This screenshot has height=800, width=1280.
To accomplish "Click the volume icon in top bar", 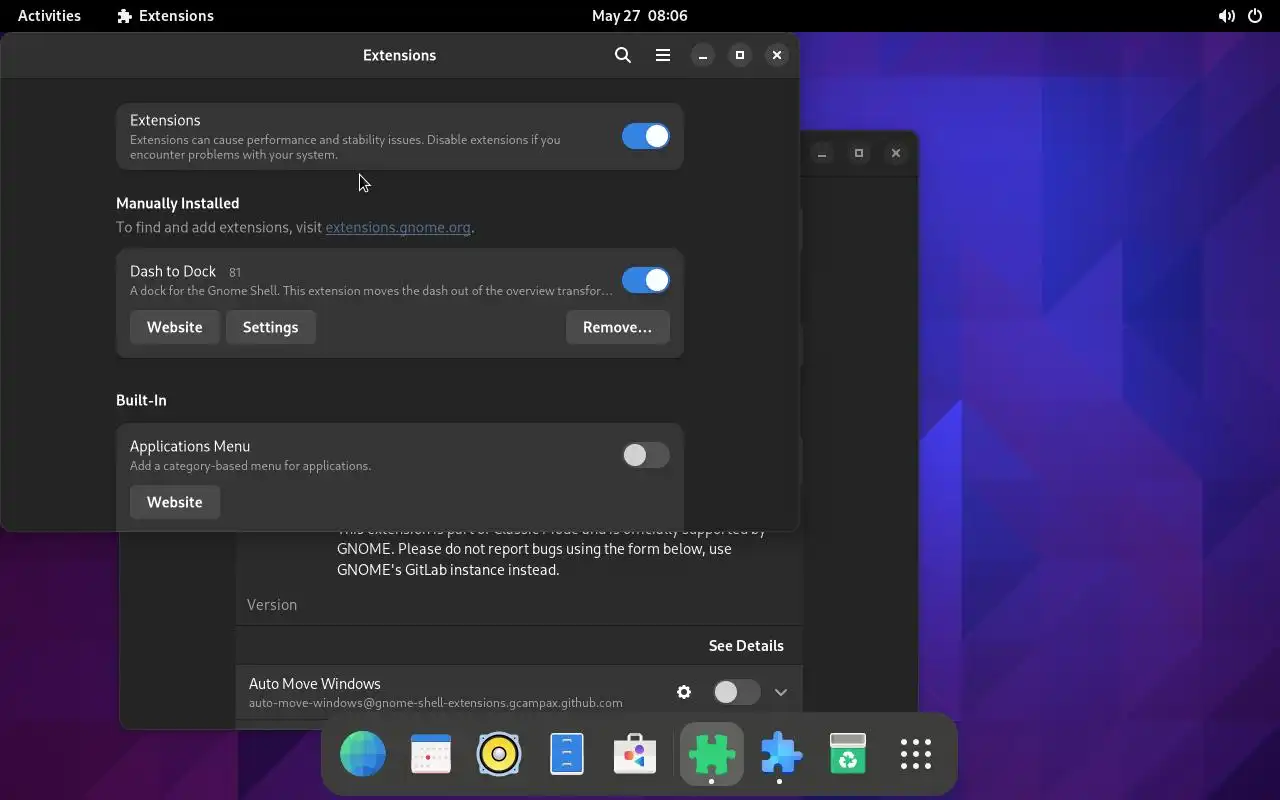I will (x=1226, y=16).
